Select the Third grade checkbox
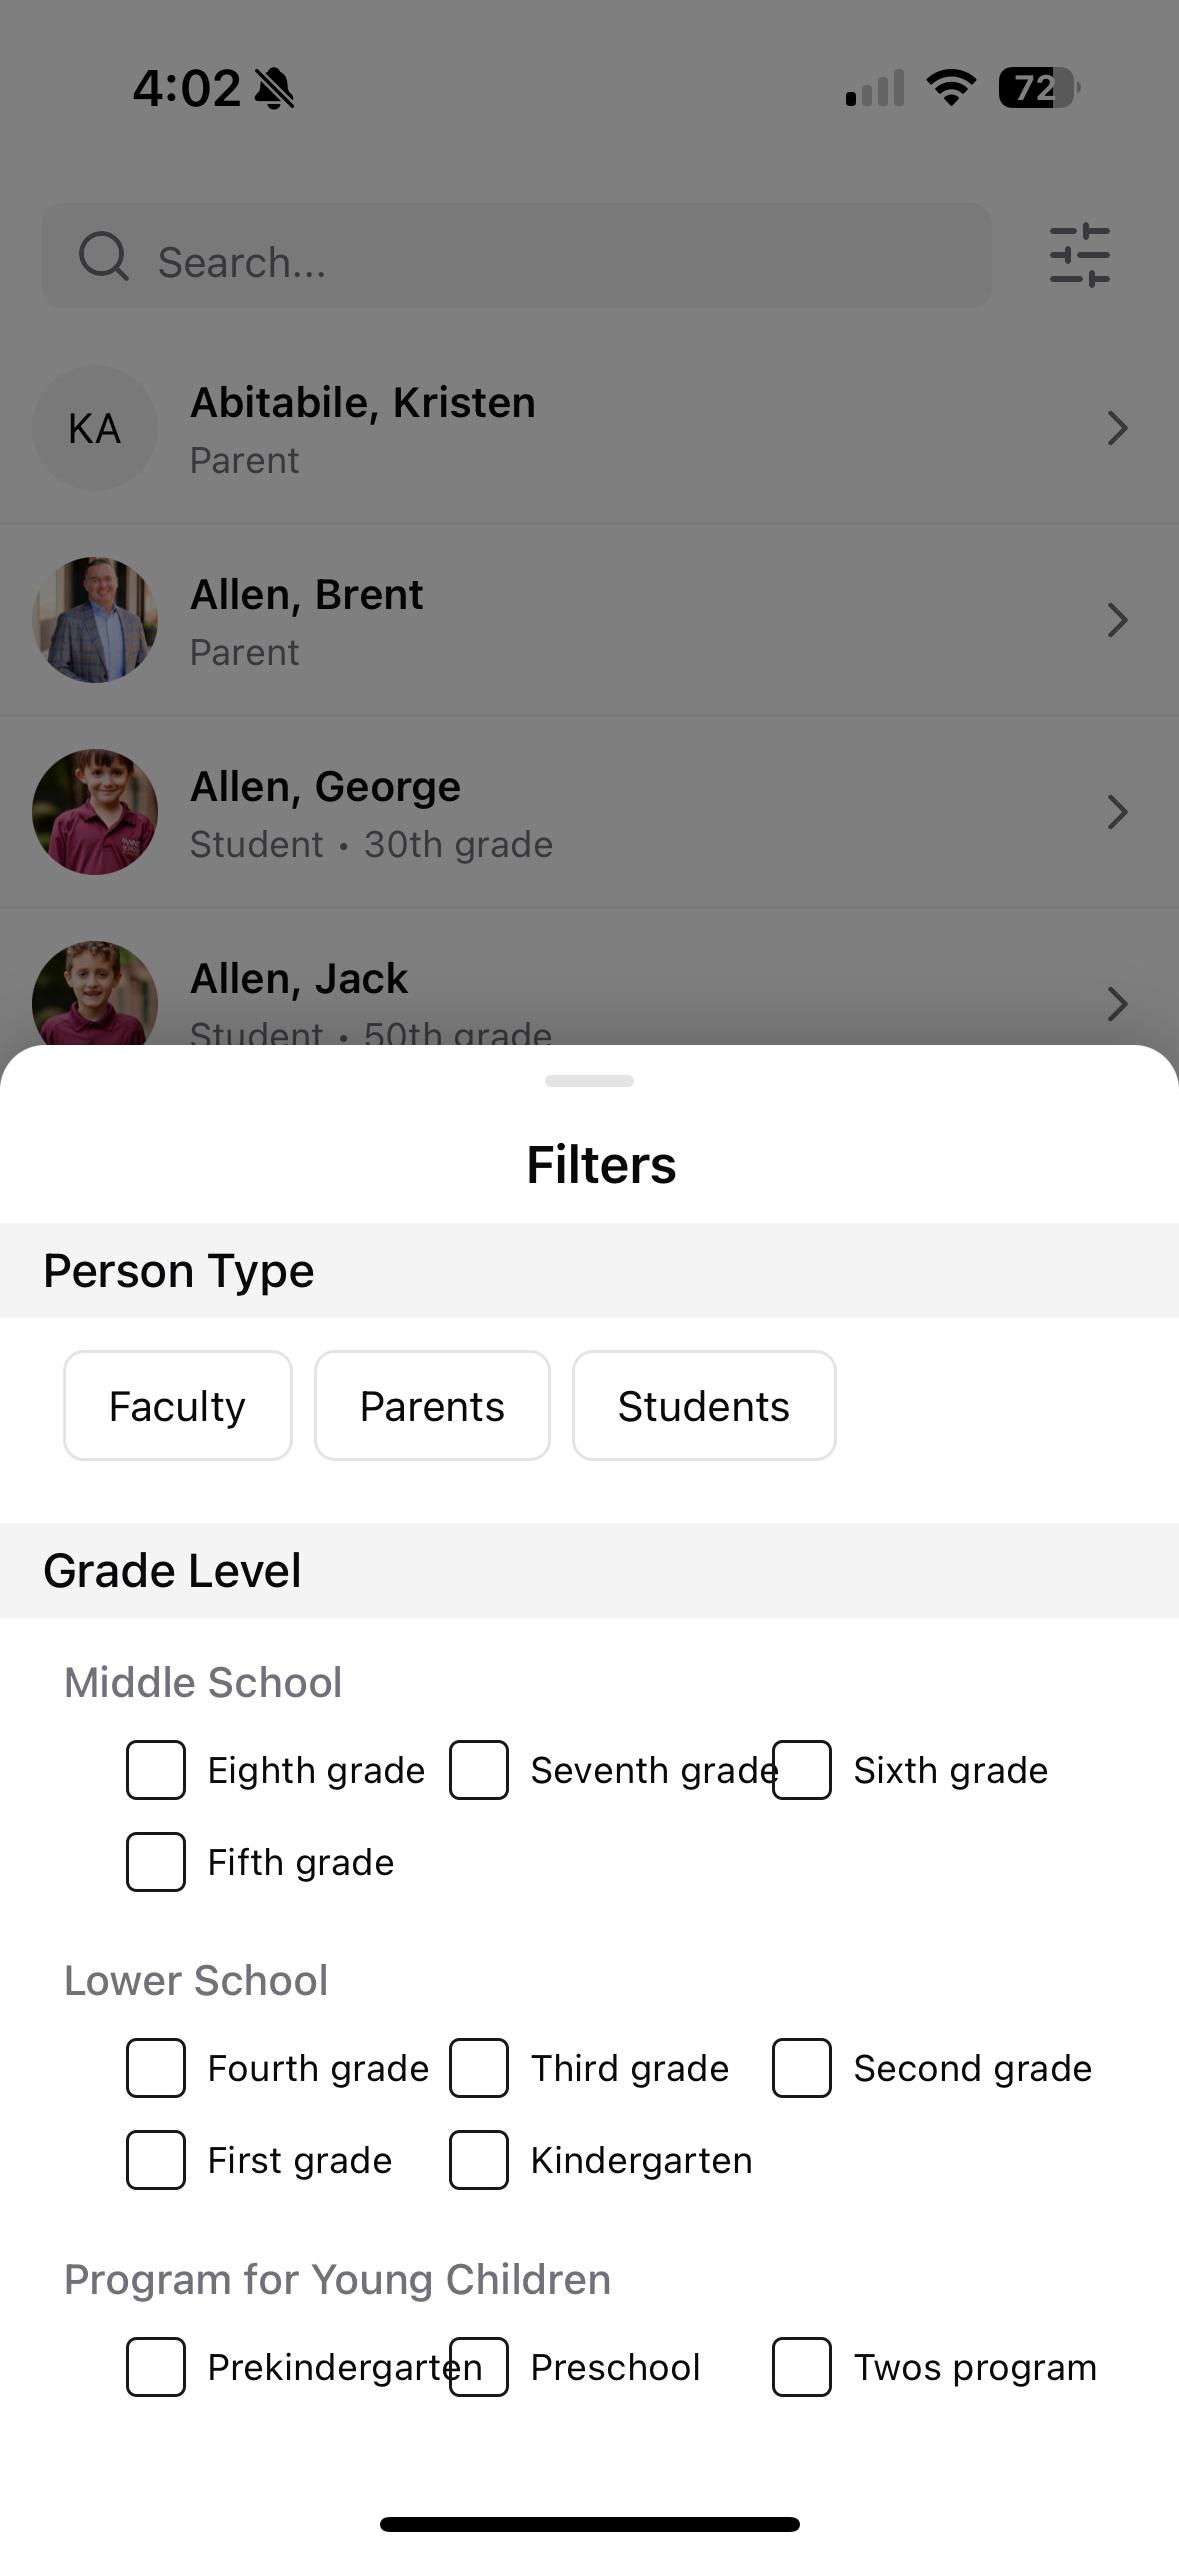 [x=479, y=2068]
